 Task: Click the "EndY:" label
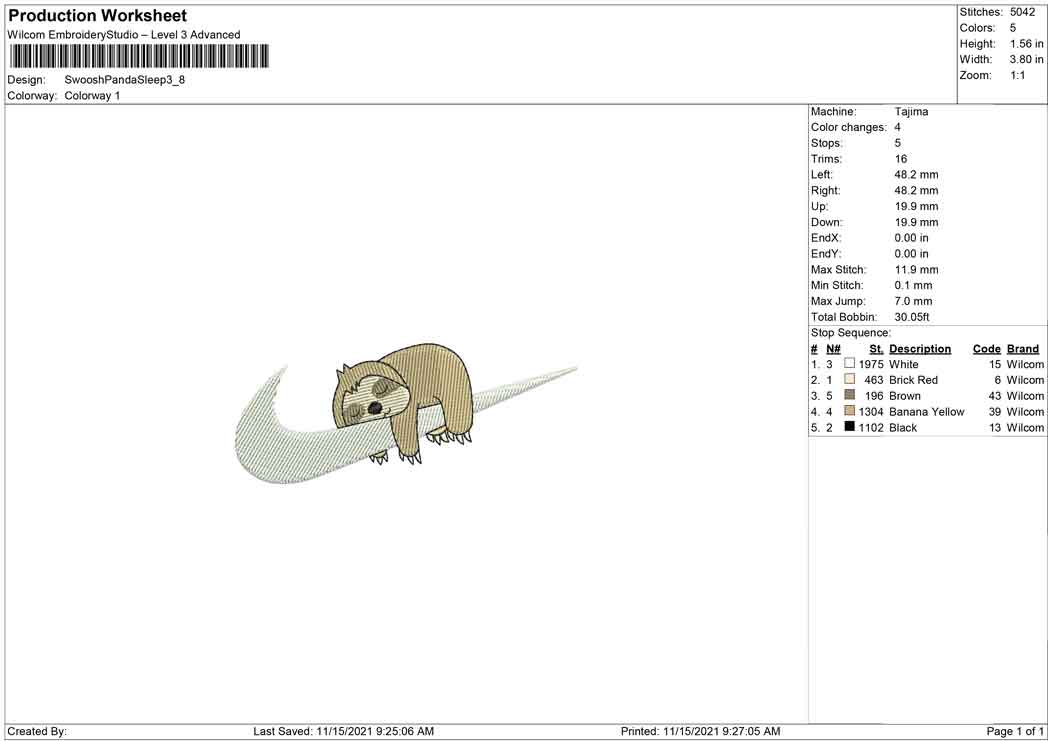[825, 254]
